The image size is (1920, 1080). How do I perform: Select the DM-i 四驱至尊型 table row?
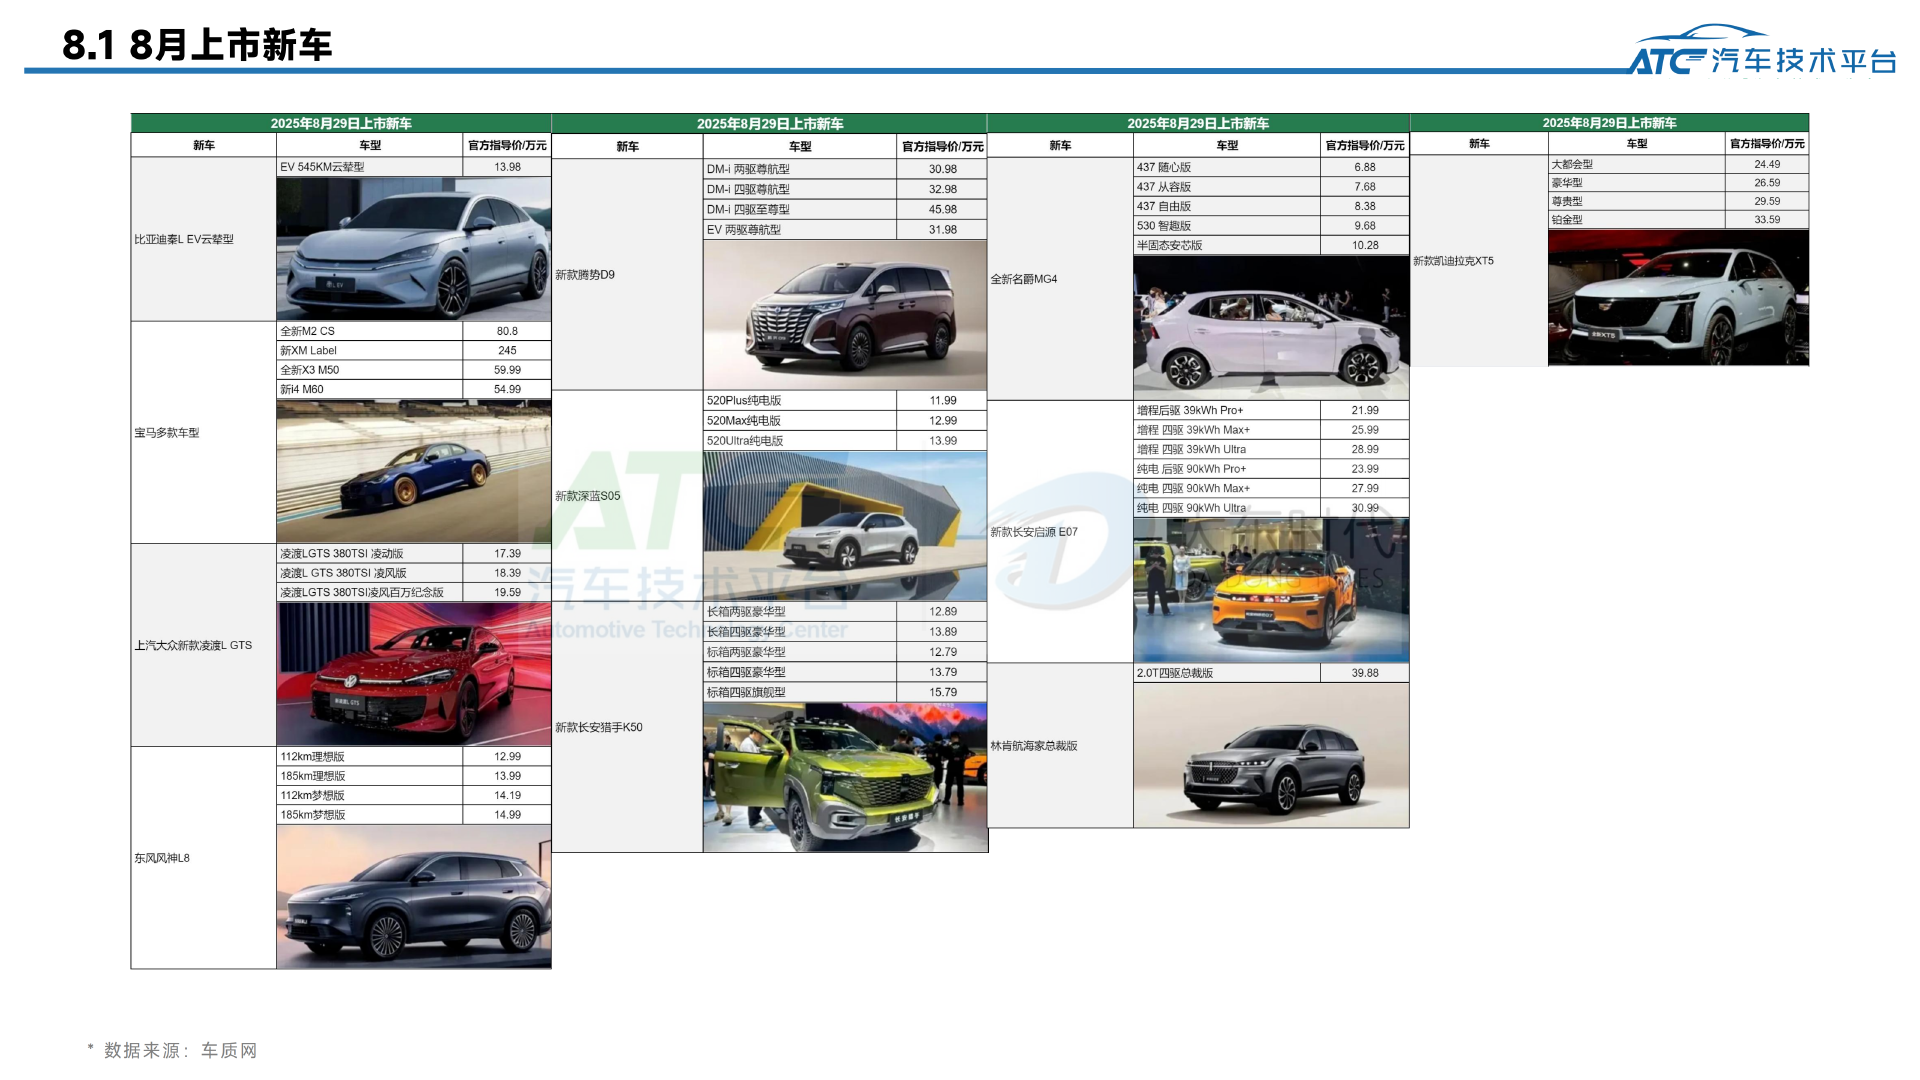pyautogui.click(x=844, y=209)
